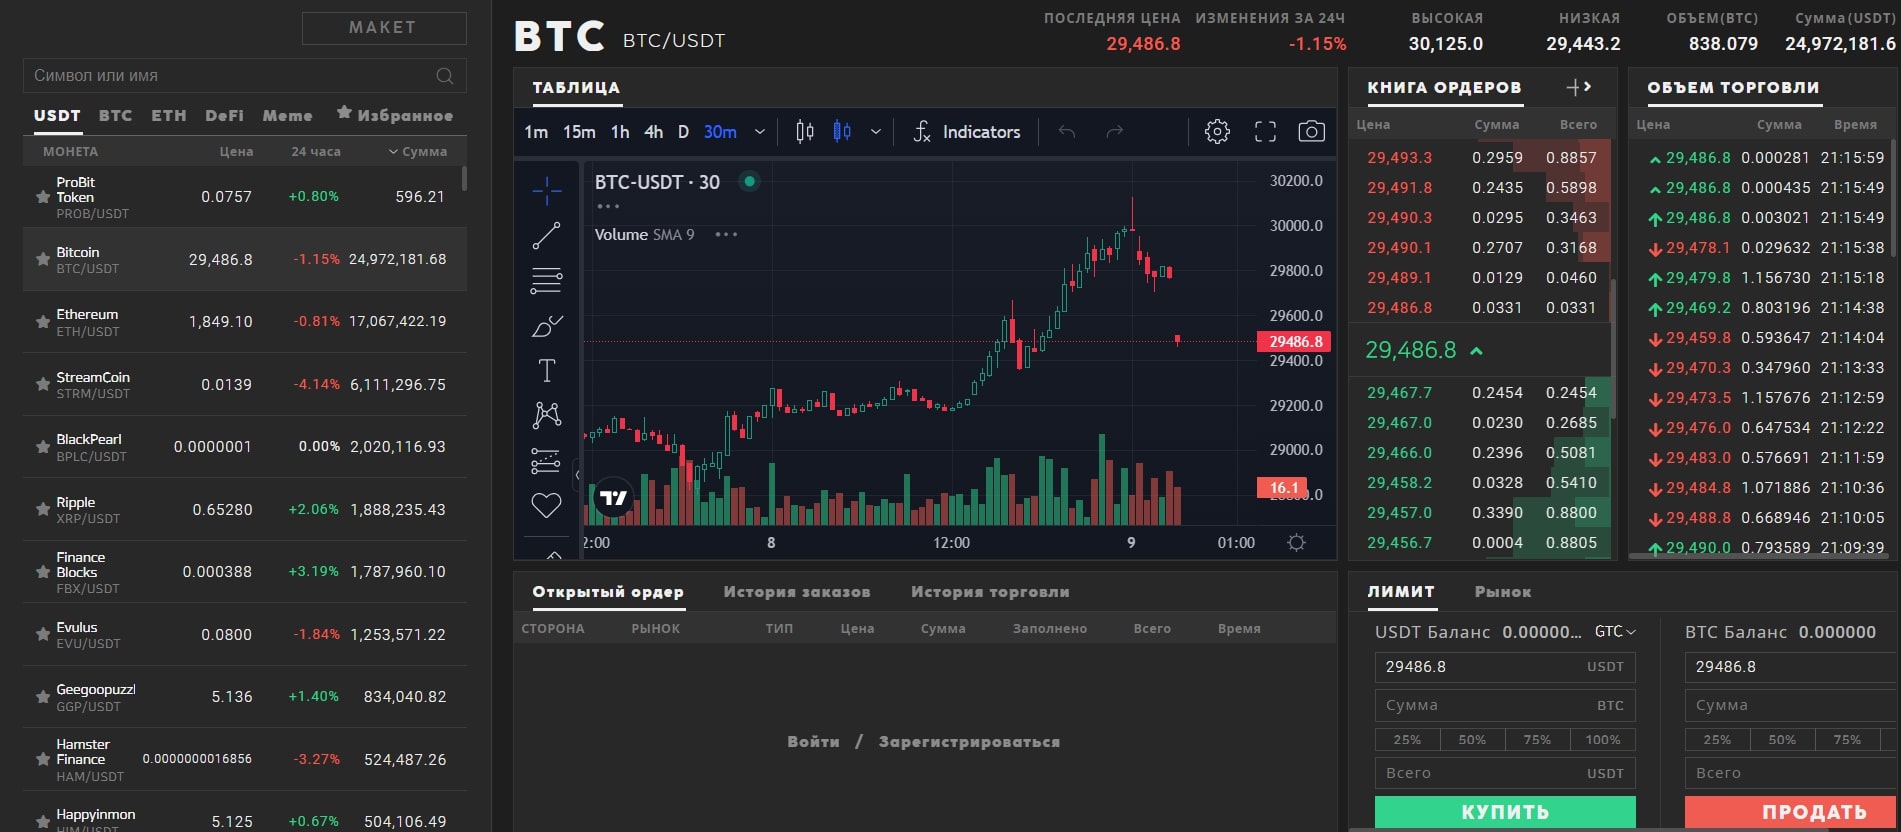Viewport: 1901px width, 832px height.
Task: Collapse the drawing toolbar side arrow
Action: point(577,475)
